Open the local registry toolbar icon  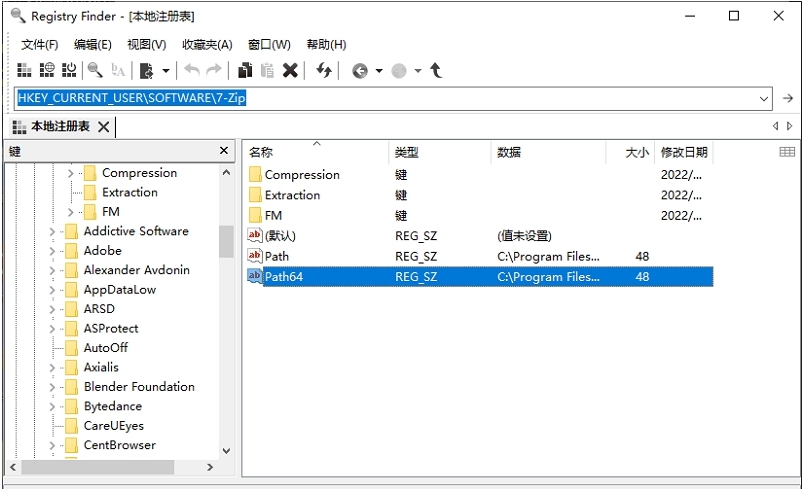coord(24,70)
